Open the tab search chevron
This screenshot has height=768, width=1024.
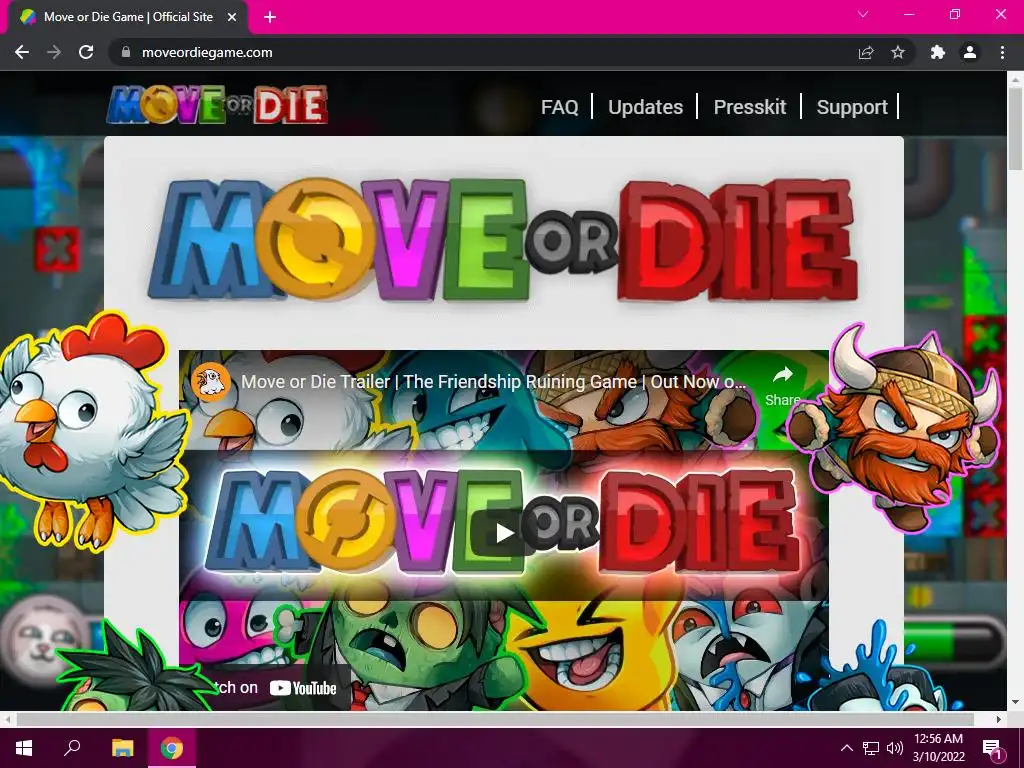(863, 14)
